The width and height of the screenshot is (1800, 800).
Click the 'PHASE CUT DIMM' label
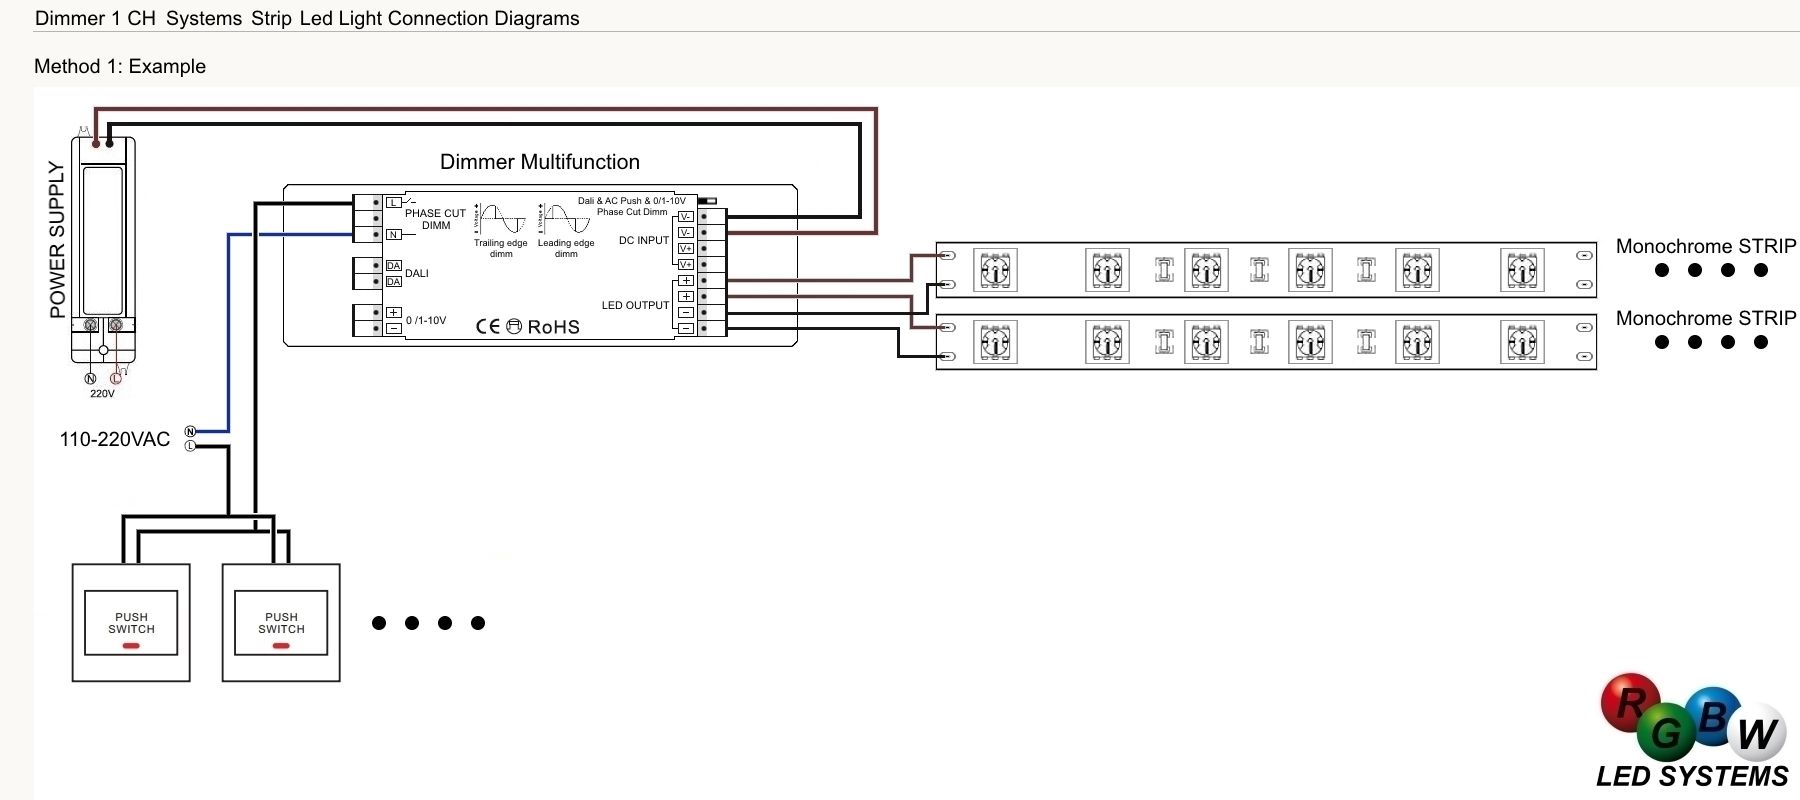(436, 219)
